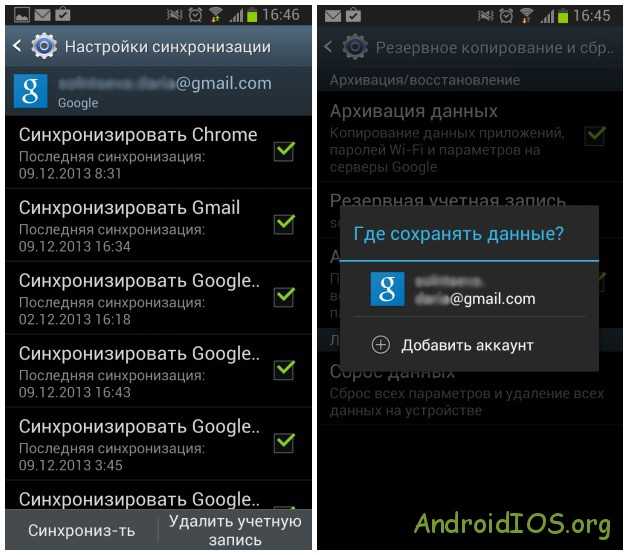Tap the Где сохранять данные? dialog title

pos(458,233)
